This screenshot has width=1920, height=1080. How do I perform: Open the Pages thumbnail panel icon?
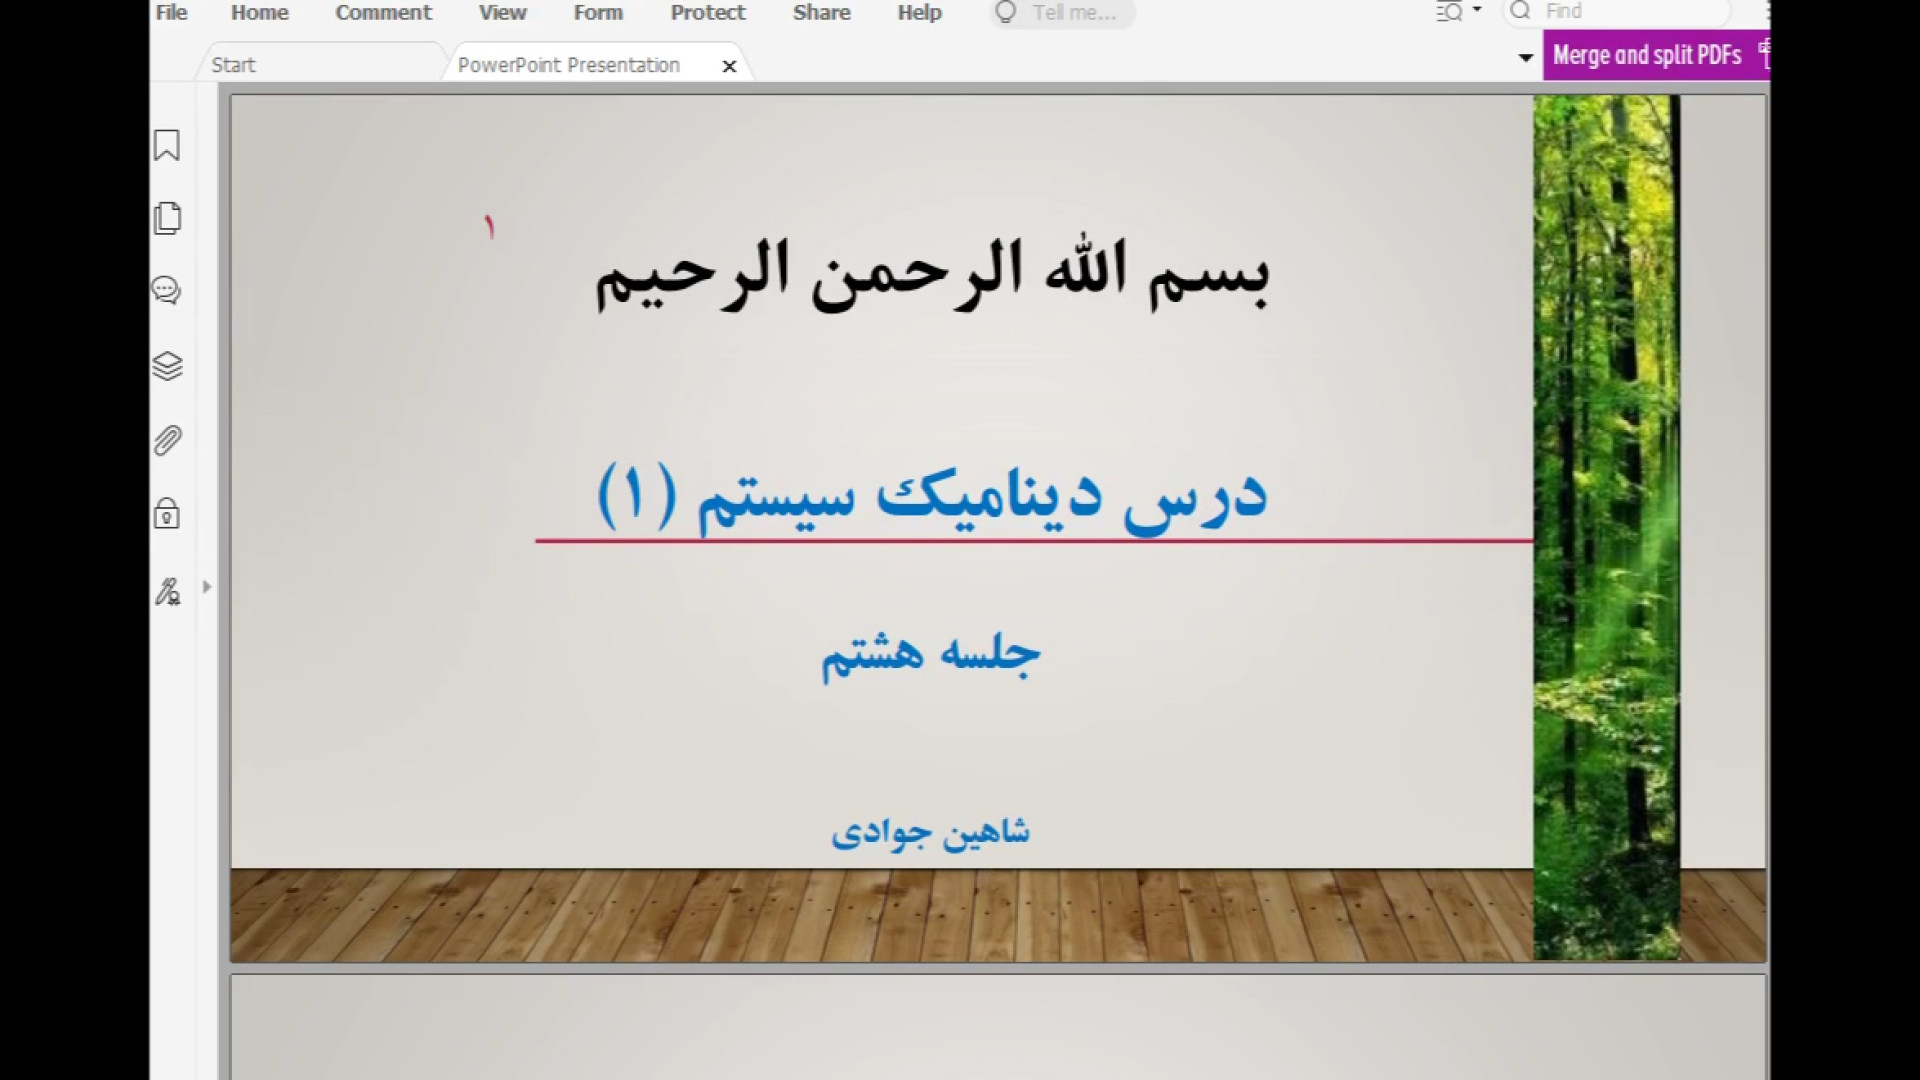167,218
